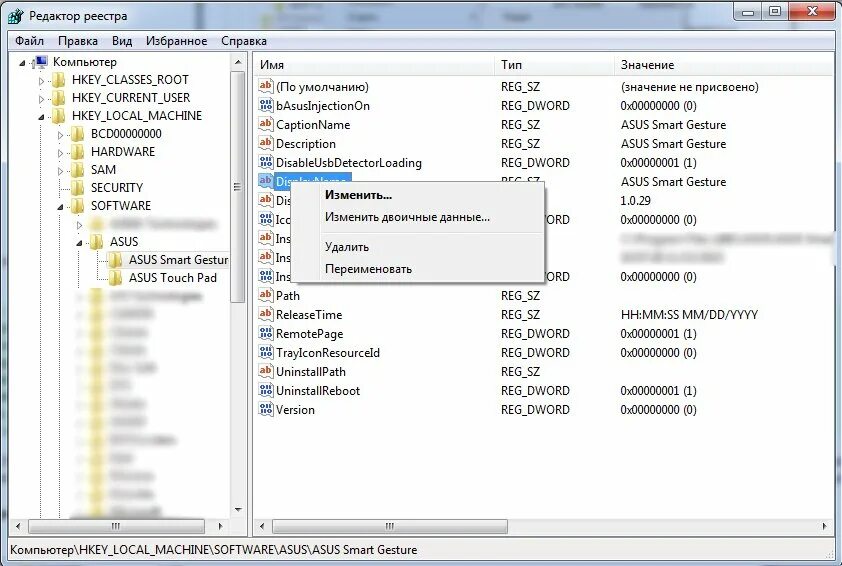Click the DWORD icon of UninstallReboot
Image resolution: width=842 pixels, height=566 pixels.
tap(266, 390)
